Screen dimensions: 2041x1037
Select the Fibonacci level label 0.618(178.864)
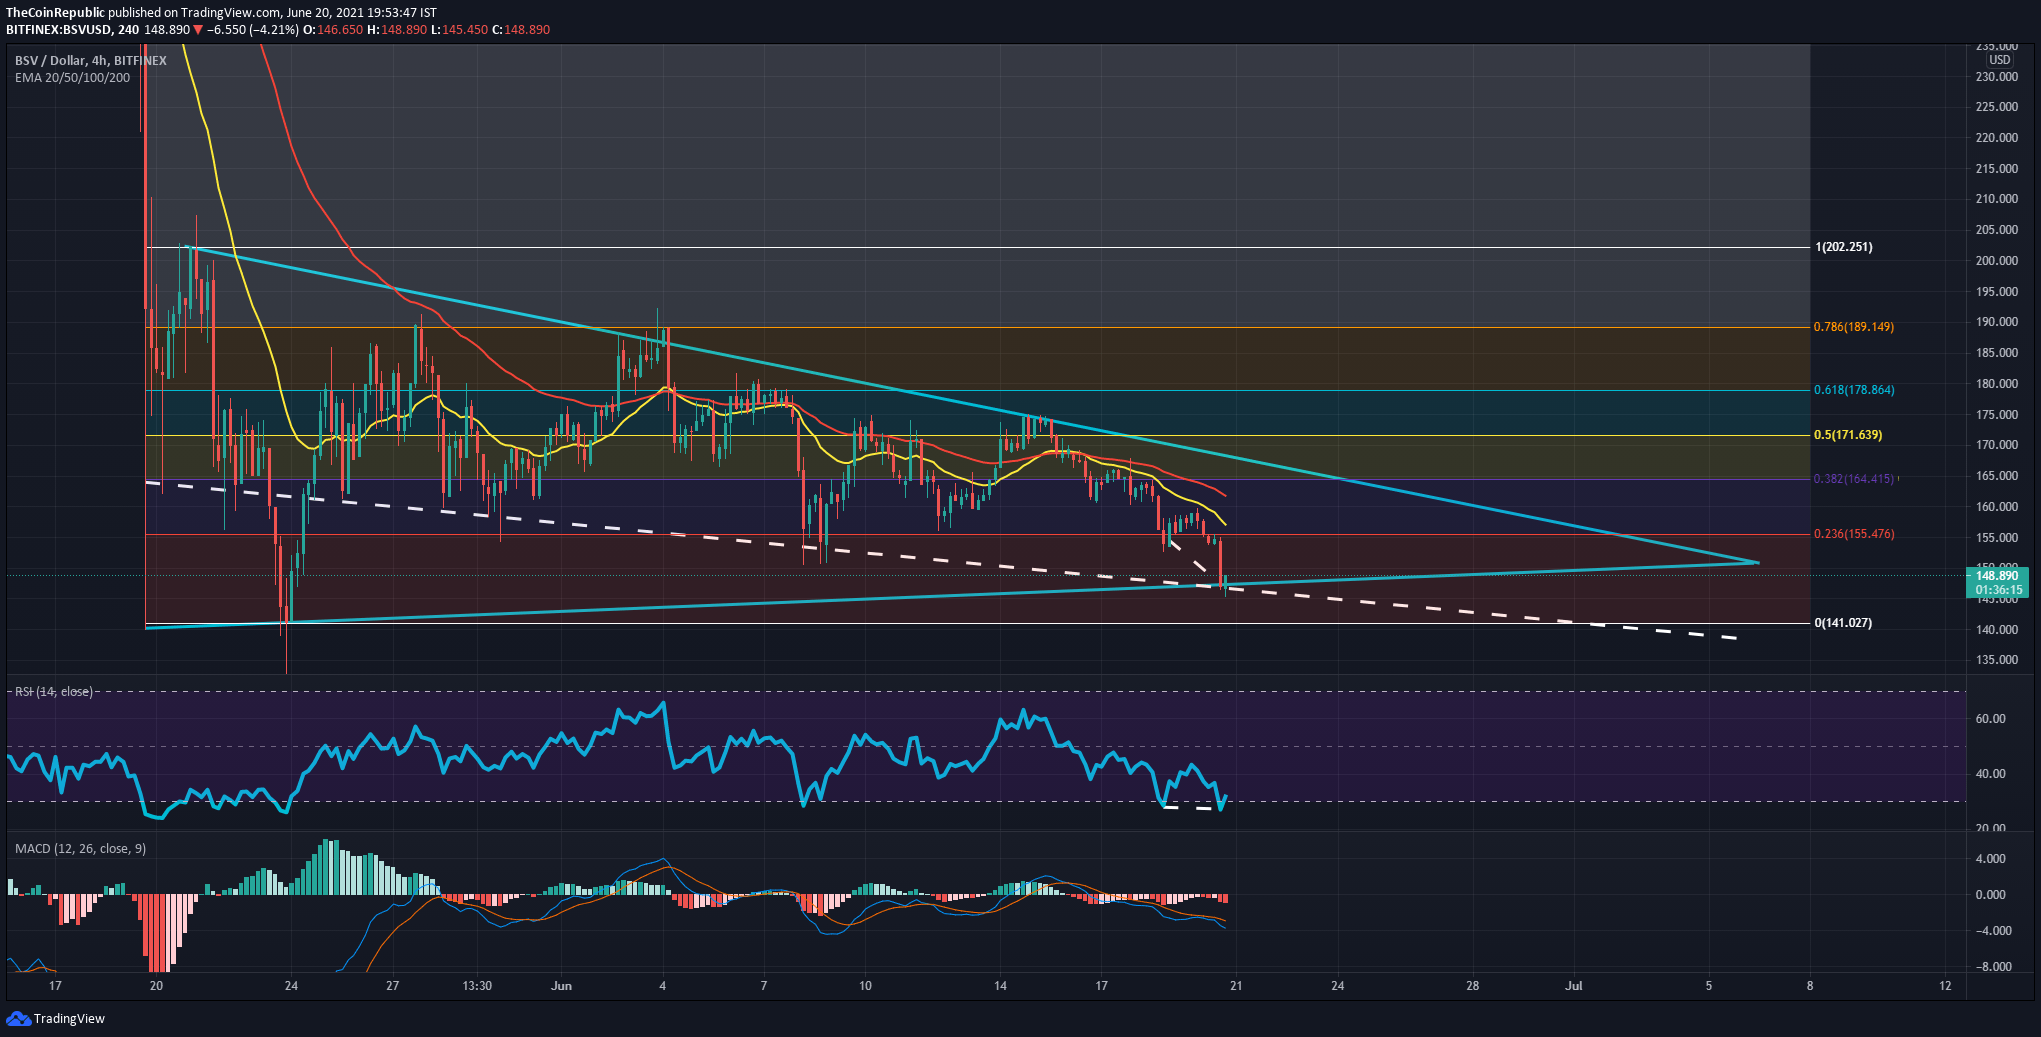point(1854,390)
